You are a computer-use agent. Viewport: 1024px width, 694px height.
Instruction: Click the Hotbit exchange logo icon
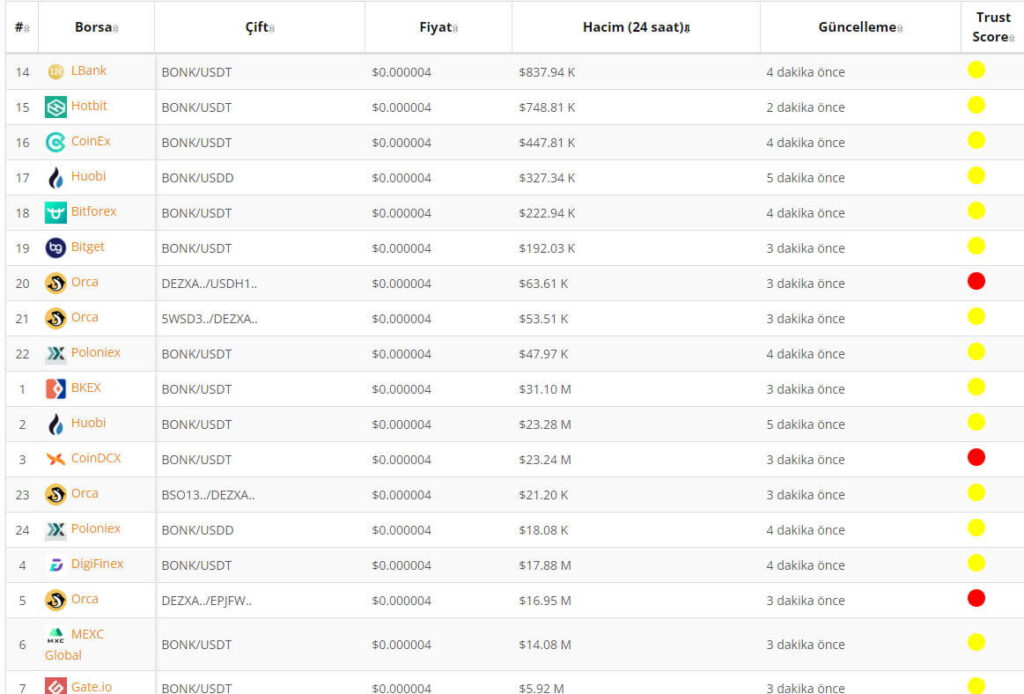(x=56, y=107)
